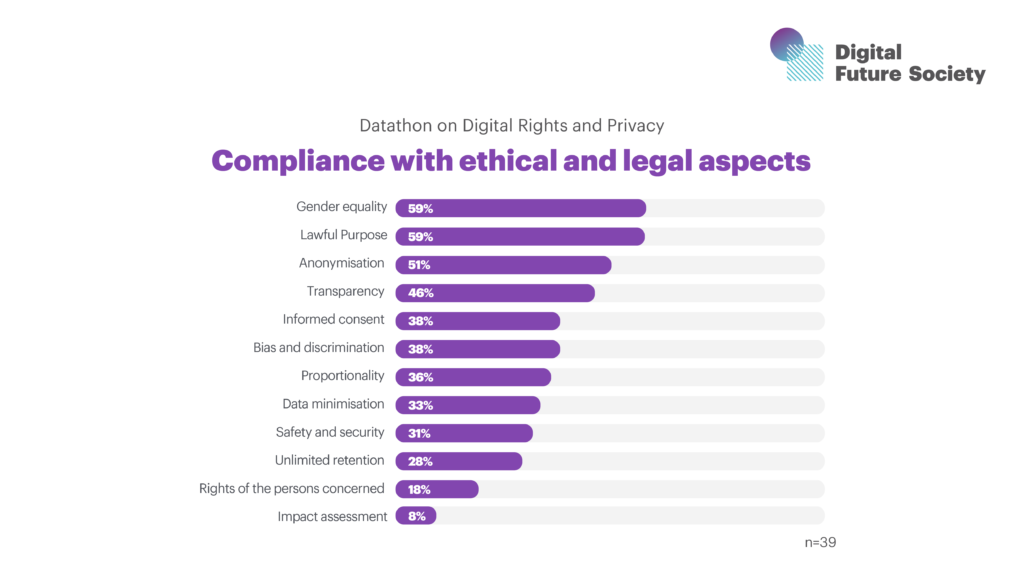Select the Rights of the persons concerned label
The height and width of the screenshot is (572, 1024).
tap(292, 488)
